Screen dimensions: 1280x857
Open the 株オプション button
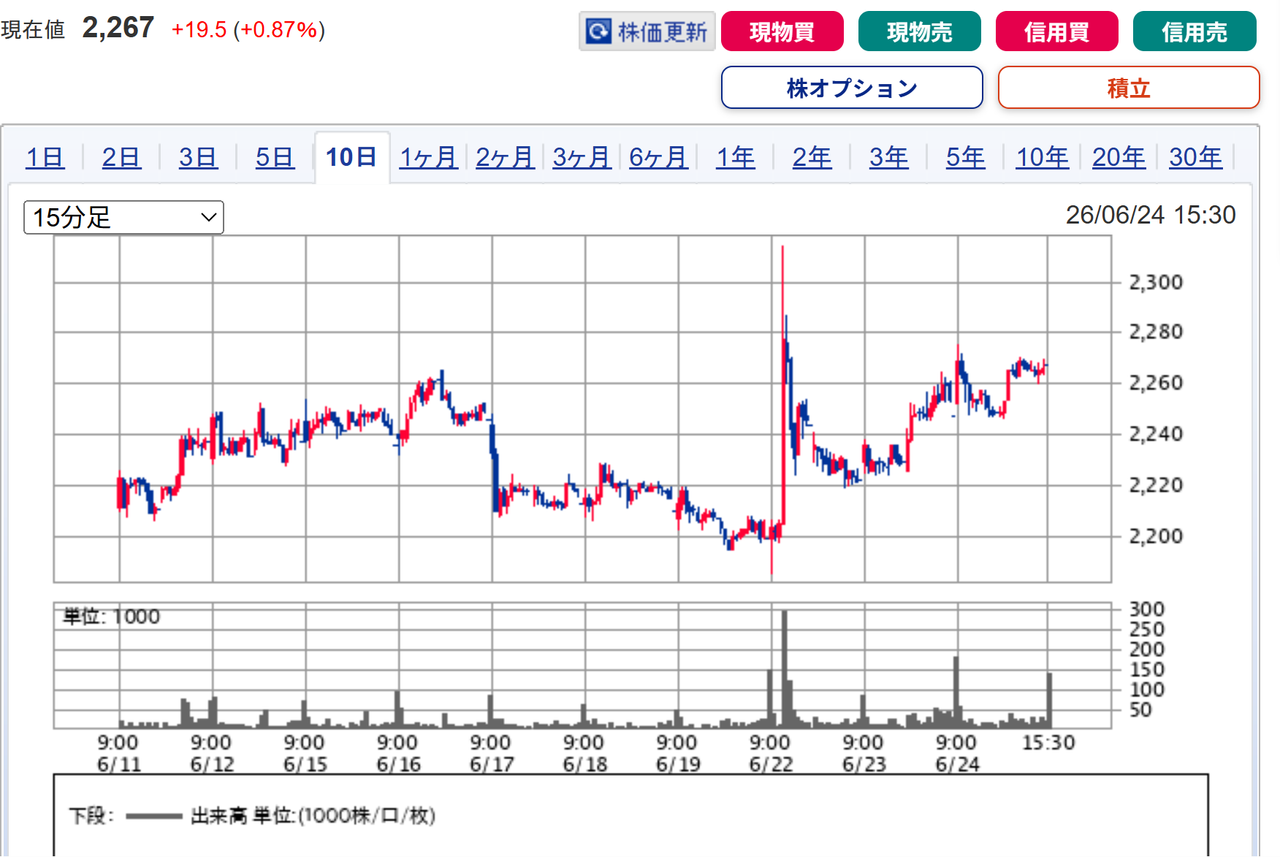tap(852, 88)
